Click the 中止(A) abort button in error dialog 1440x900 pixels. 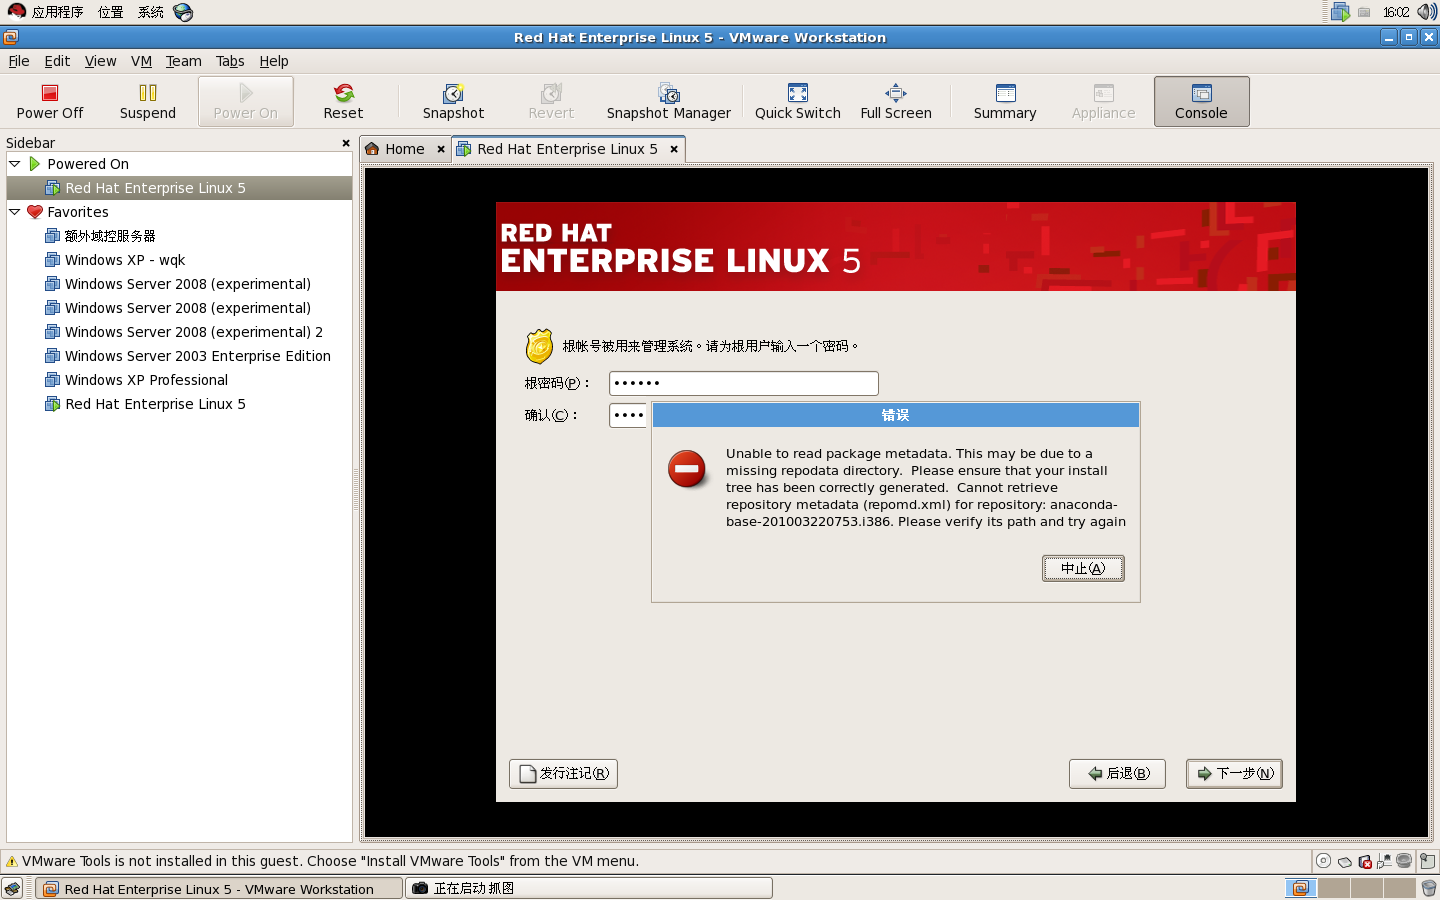(x=1083, y=568)
